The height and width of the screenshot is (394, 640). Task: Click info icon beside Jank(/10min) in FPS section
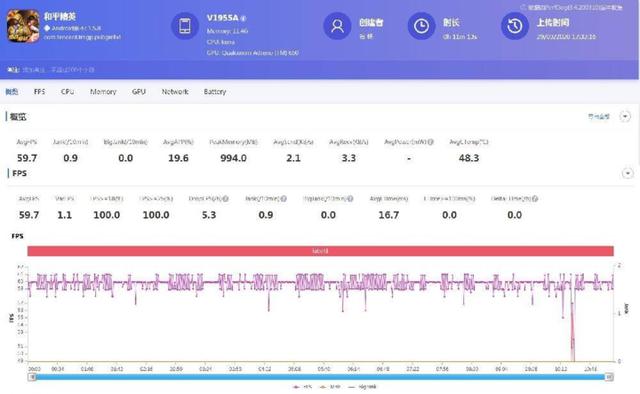[283, 198]
